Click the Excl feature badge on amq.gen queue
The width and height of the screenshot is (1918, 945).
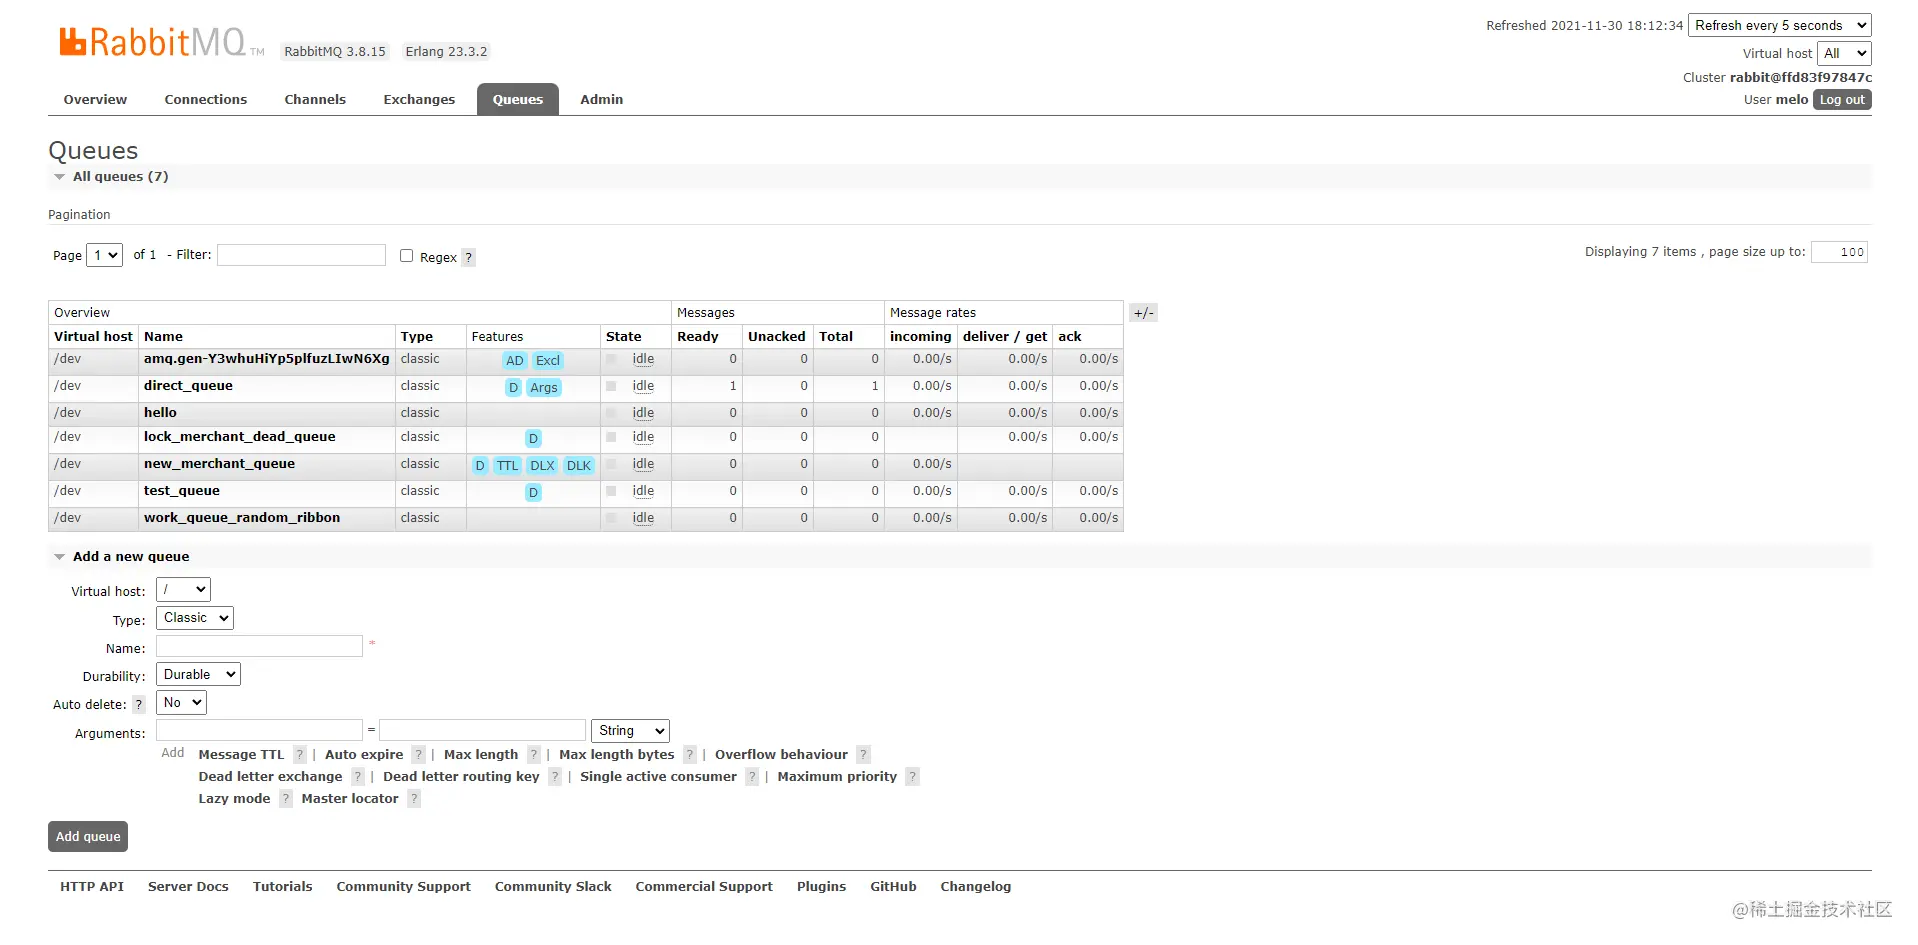[x=548, y=361]
